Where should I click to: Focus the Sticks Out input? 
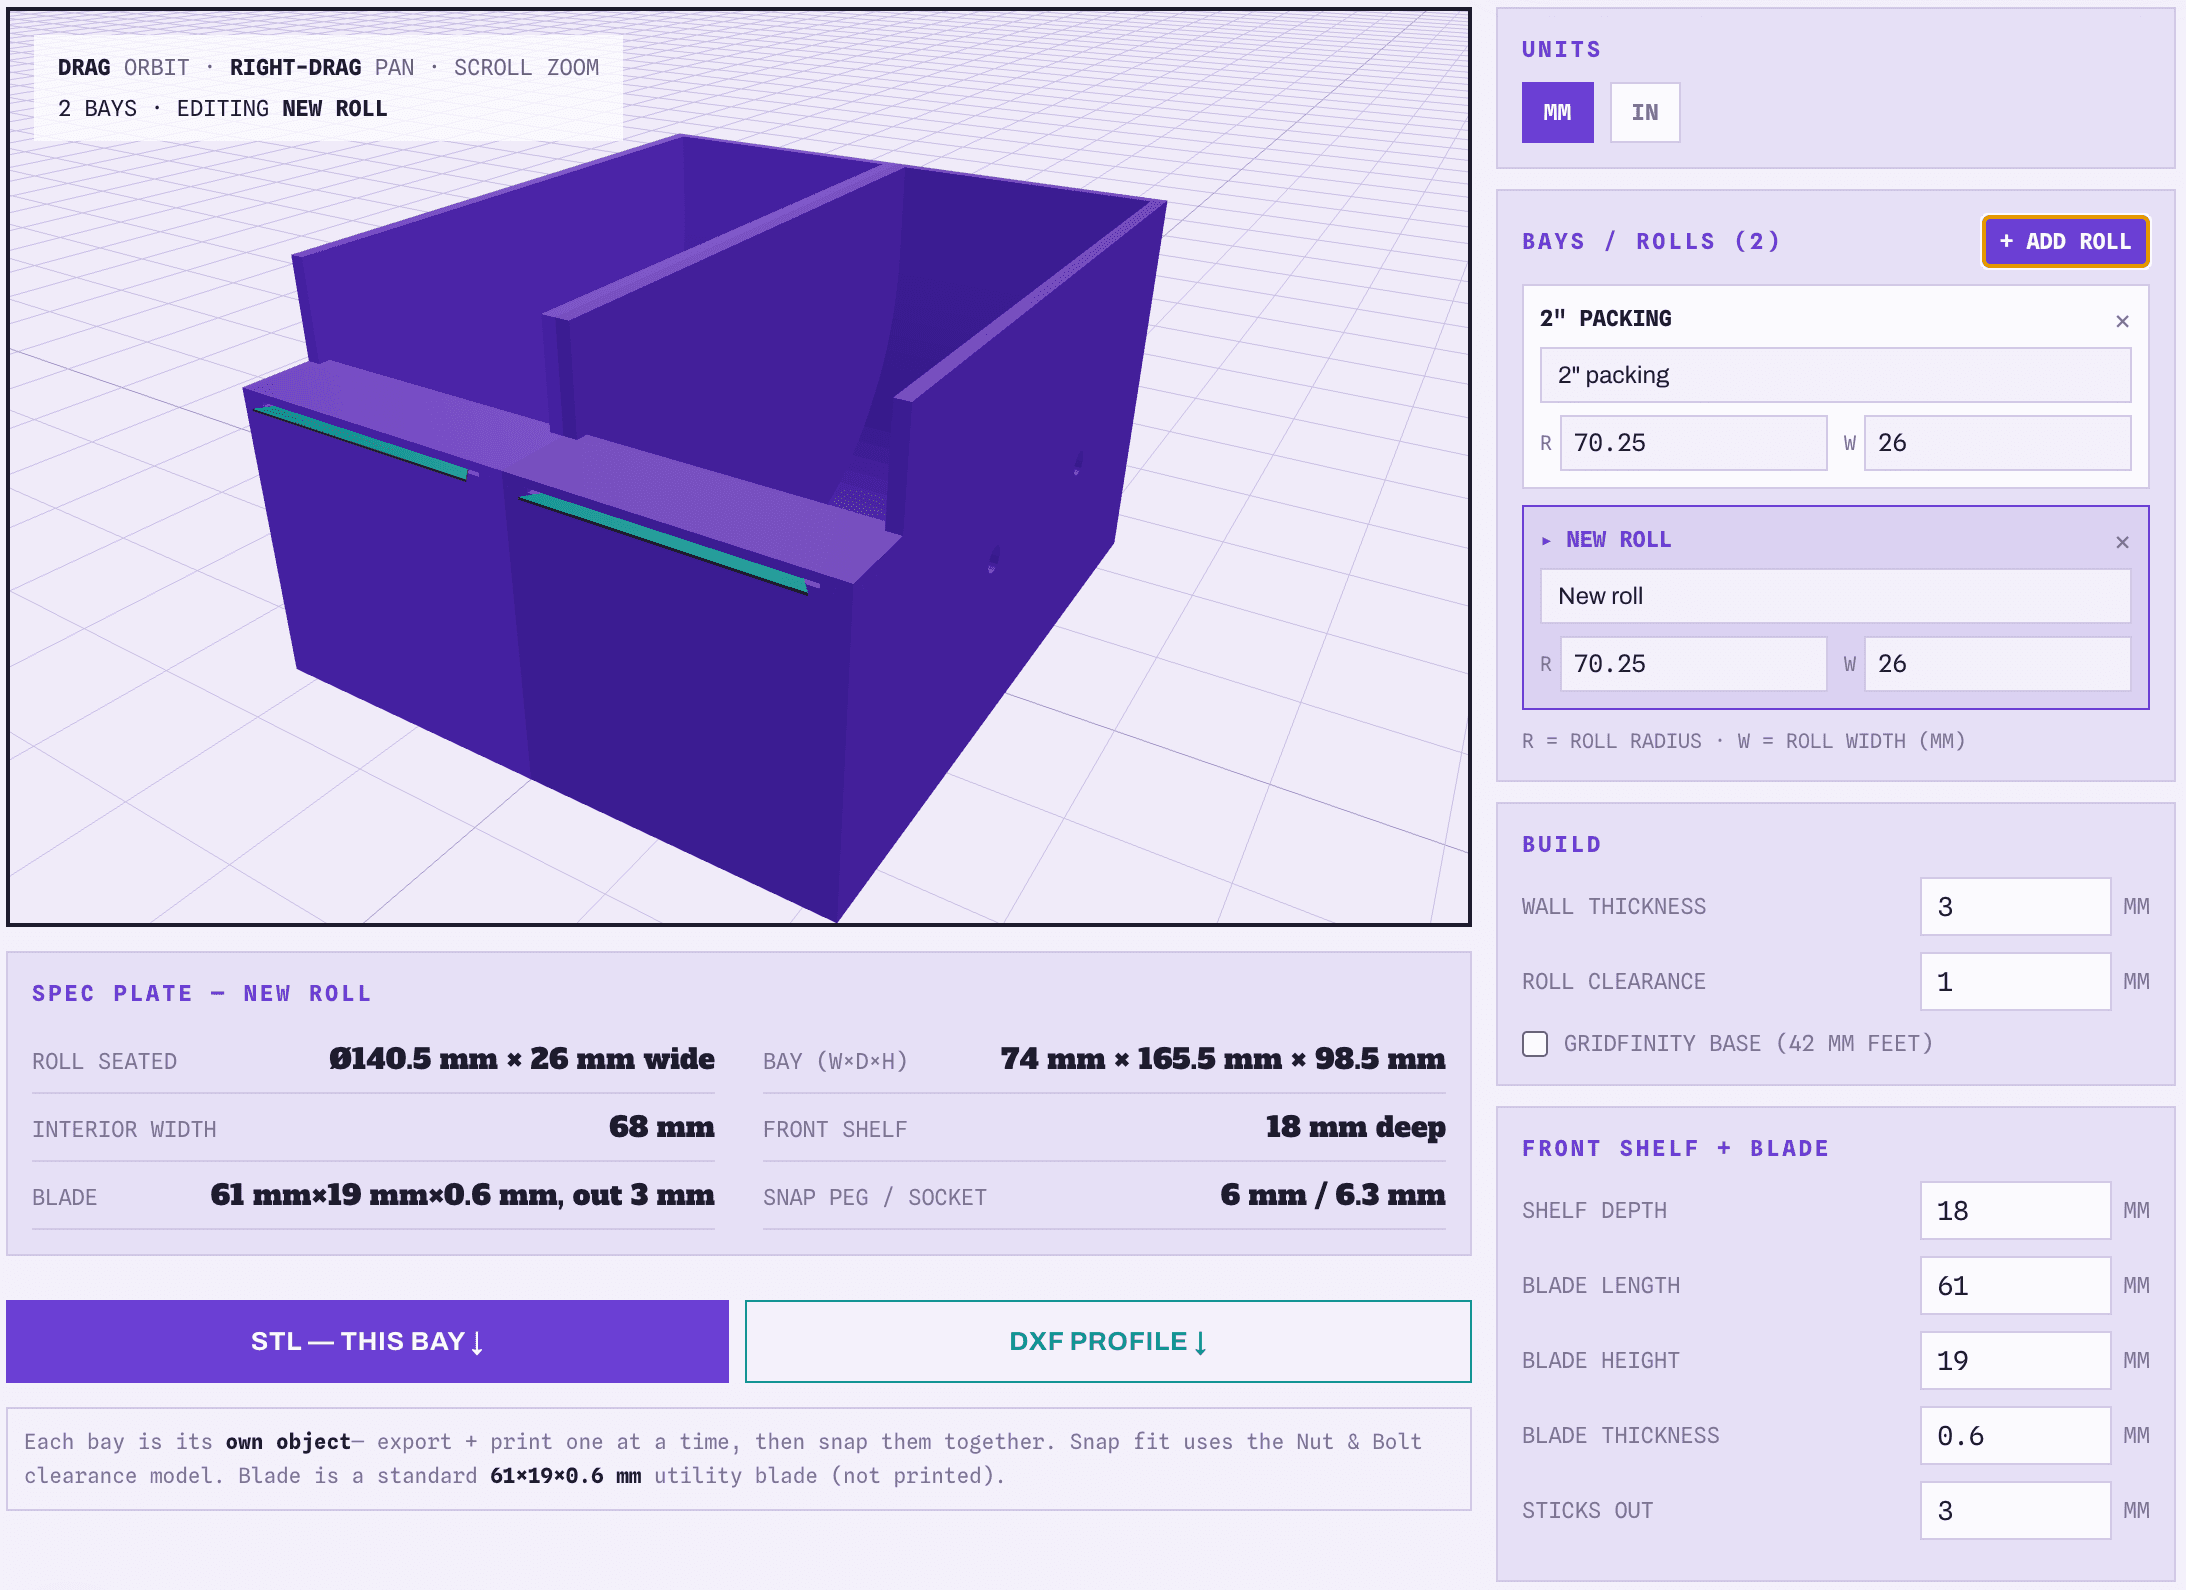coord(2015,1511)
